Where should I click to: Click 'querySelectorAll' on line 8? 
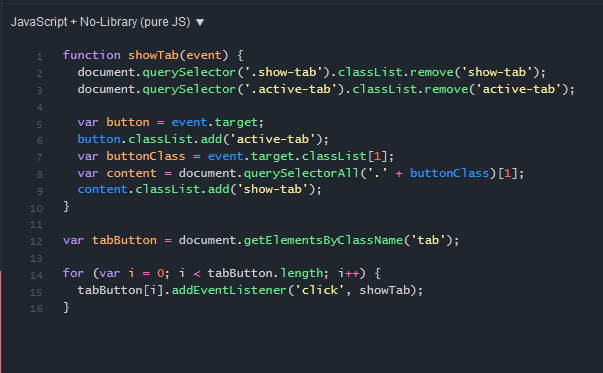[x=301, y=173]
